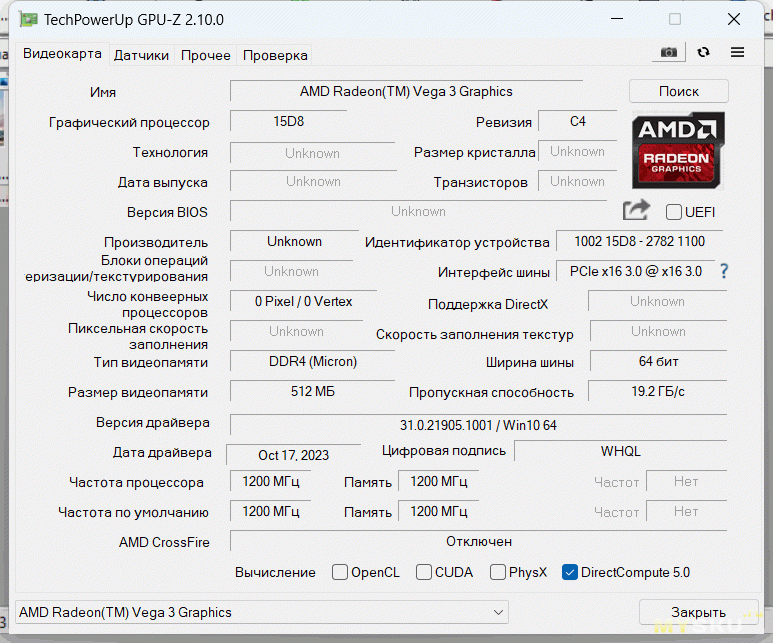Click the C4 revision field
This screenshot has width=773, height=643.
[x=577, y=121]
